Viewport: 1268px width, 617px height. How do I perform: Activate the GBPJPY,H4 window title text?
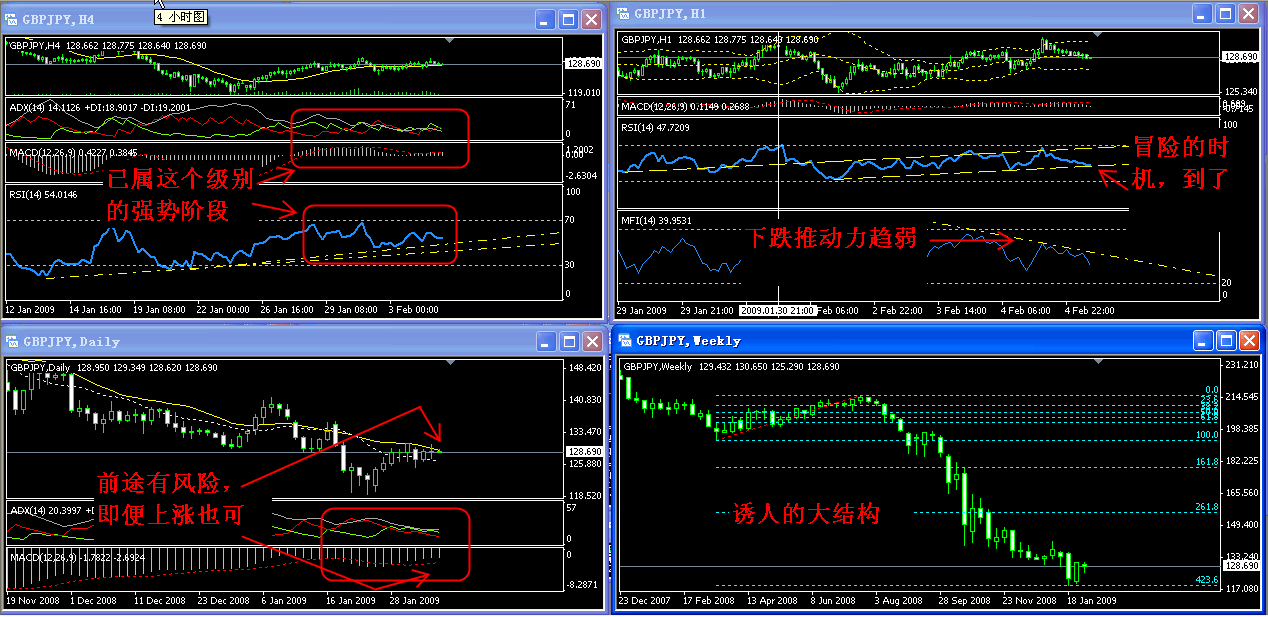click(59, 19)
